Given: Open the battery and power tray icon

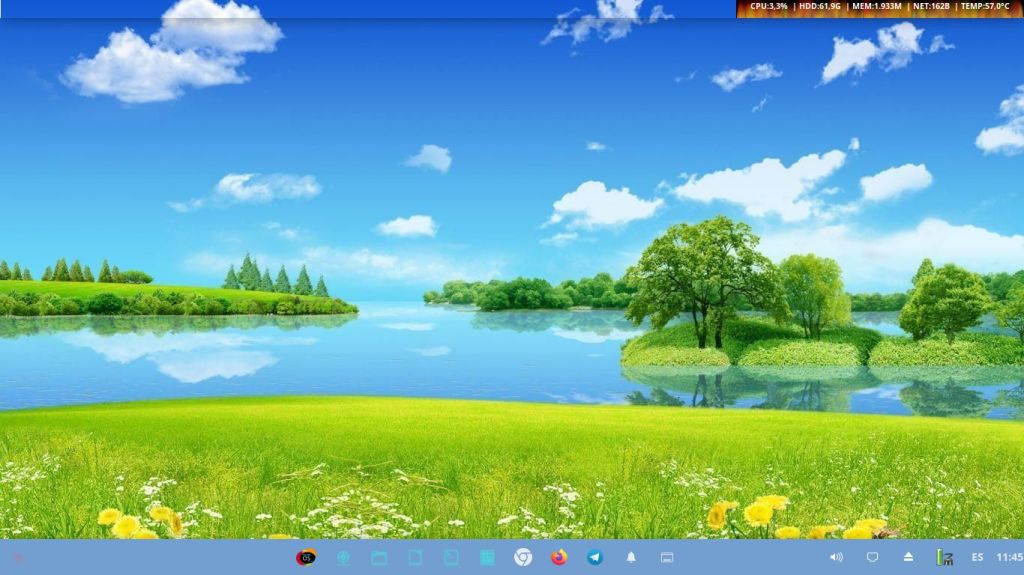Looking at the screenshot, I should tap(944, 557).
